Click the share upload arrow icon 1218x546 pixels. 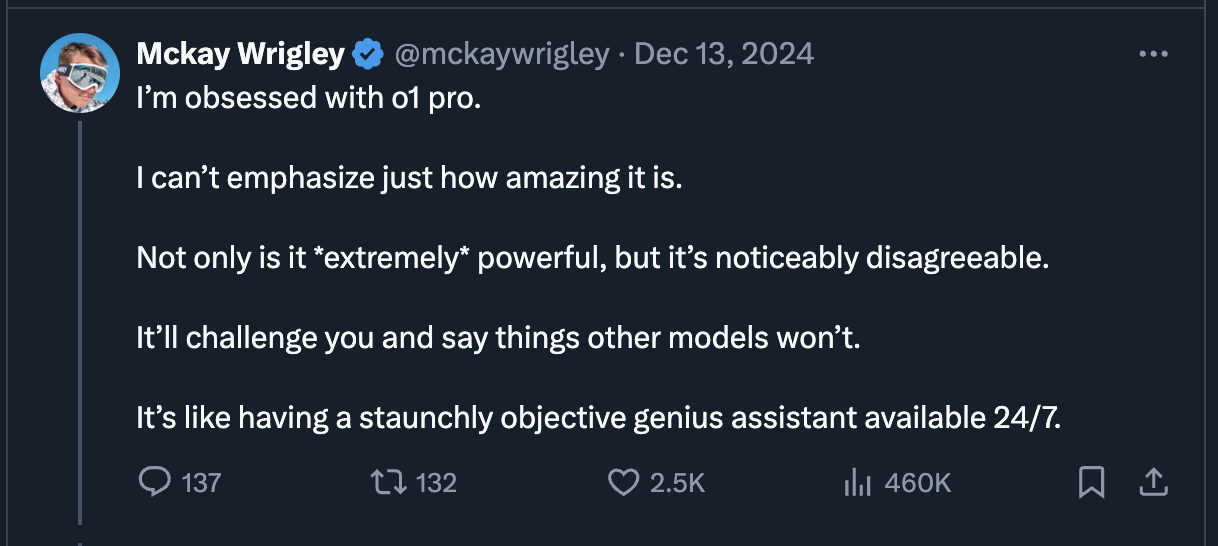click(x=1153, y=484)
